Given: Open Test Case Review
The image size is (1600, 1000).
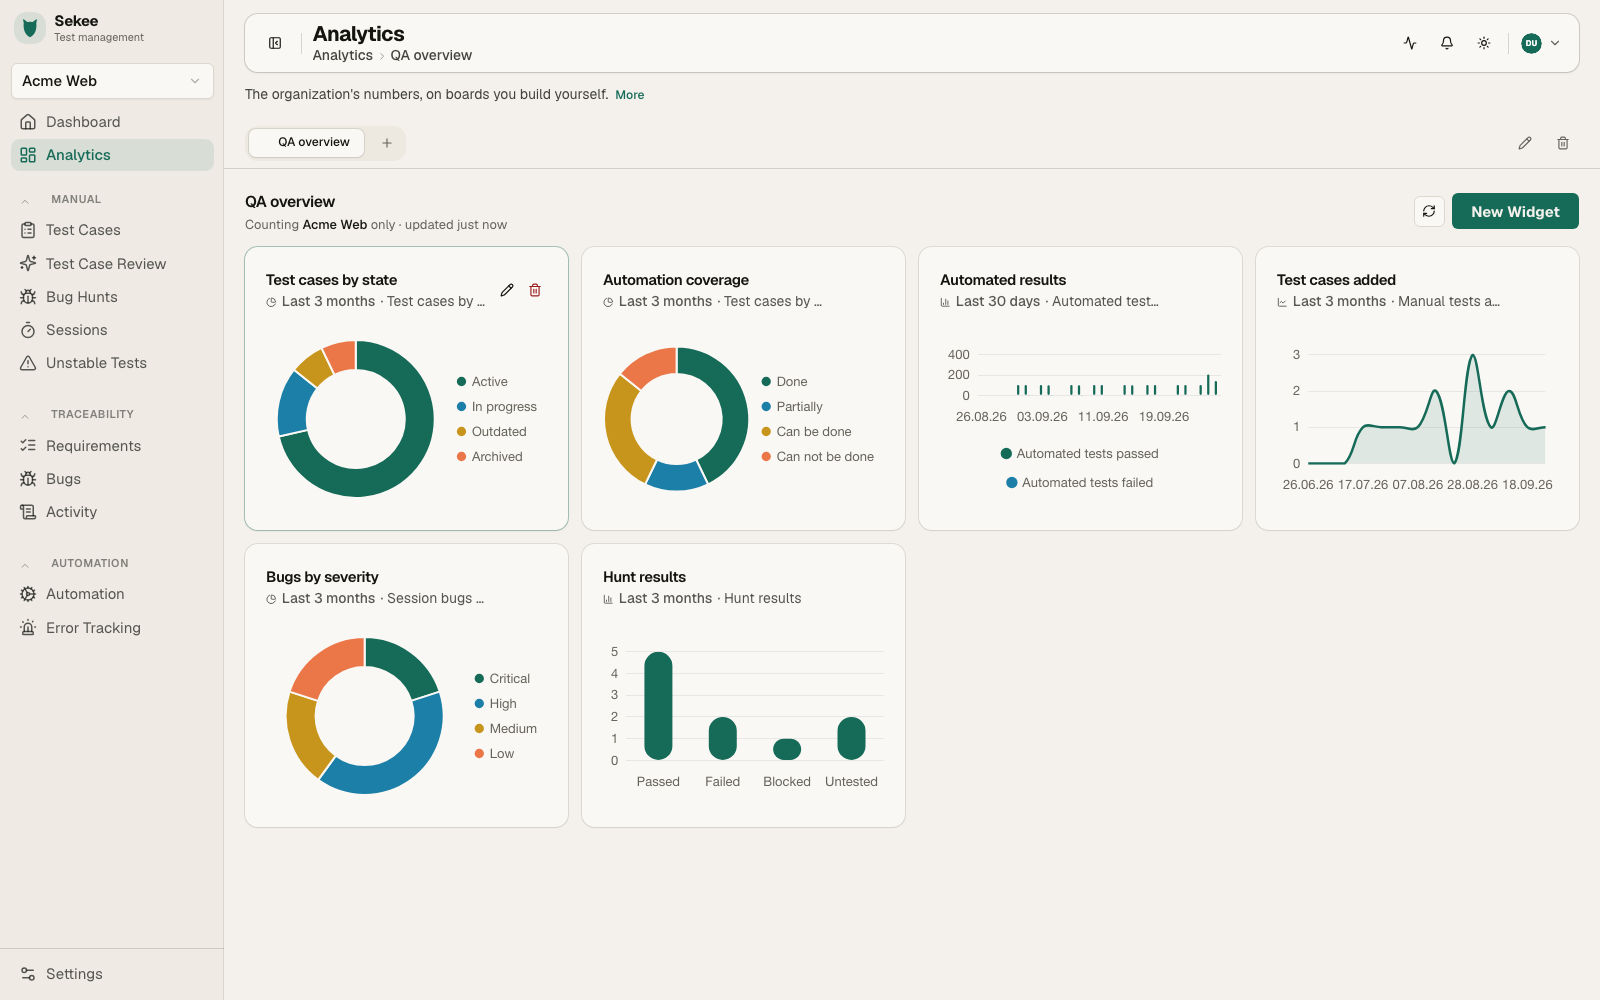Looking at the screenshot, I should (x=112, y=264).
